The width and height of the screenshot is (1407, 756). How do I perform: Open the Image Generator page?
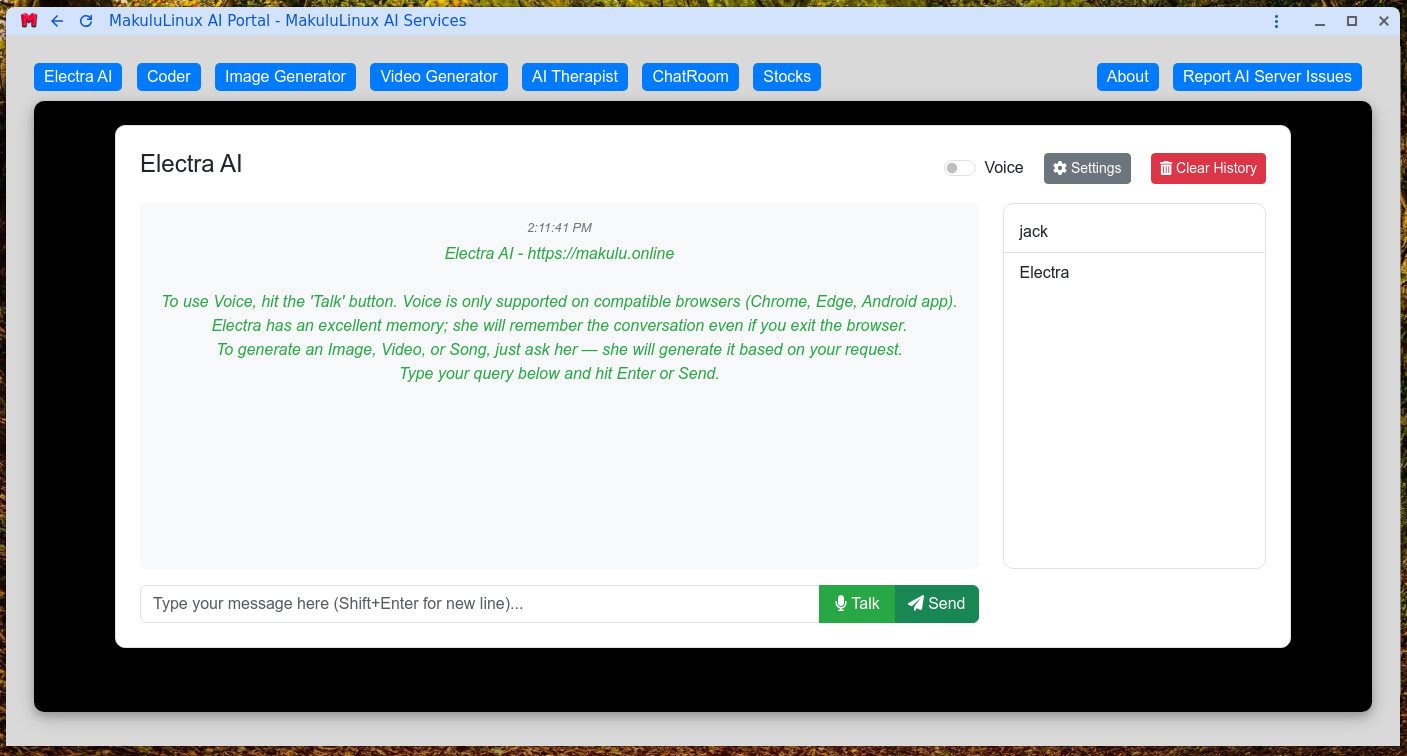(x=285, y=77)
